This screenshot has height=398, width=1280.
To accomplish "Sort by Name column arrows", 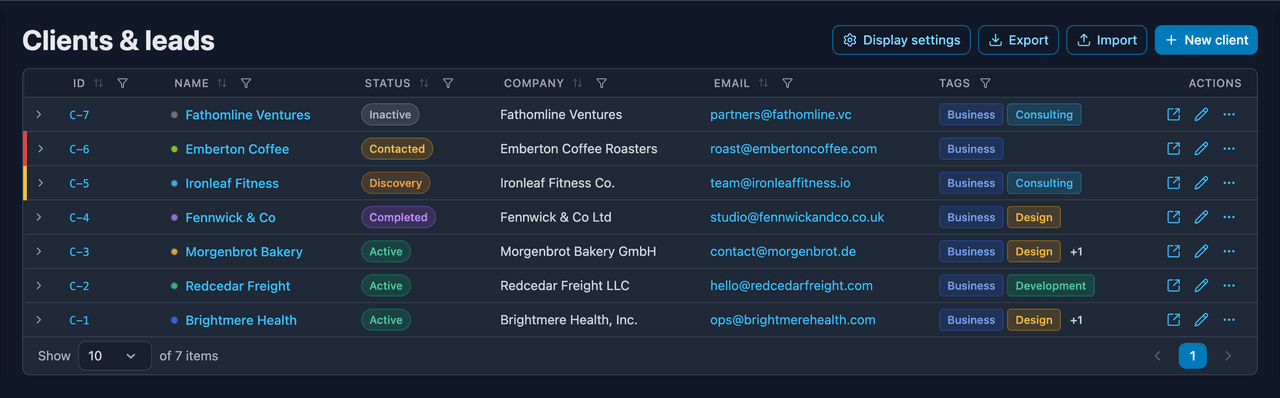I will 222,84.
